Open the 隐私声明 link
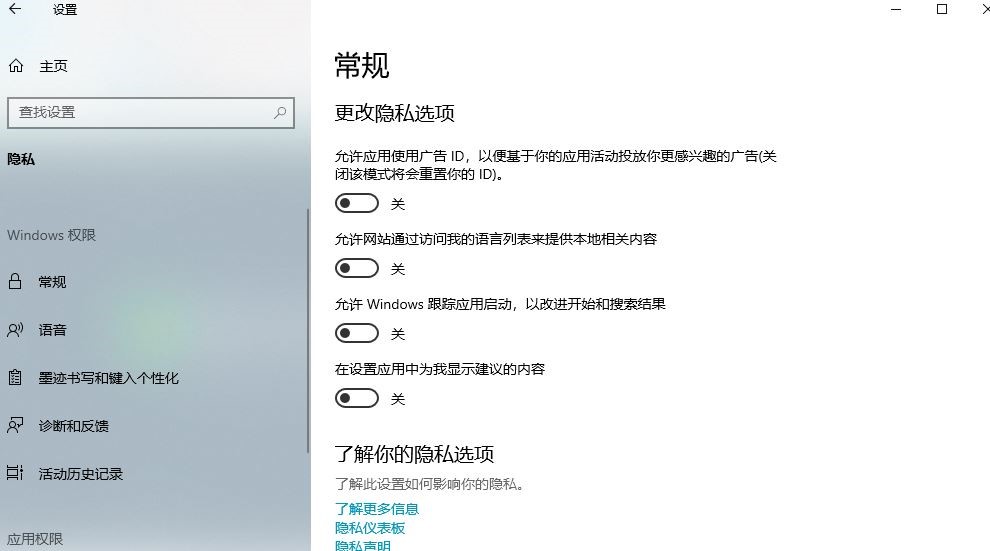Image resolution: width=990 pixels, height=551 pixels. [363, 545]
